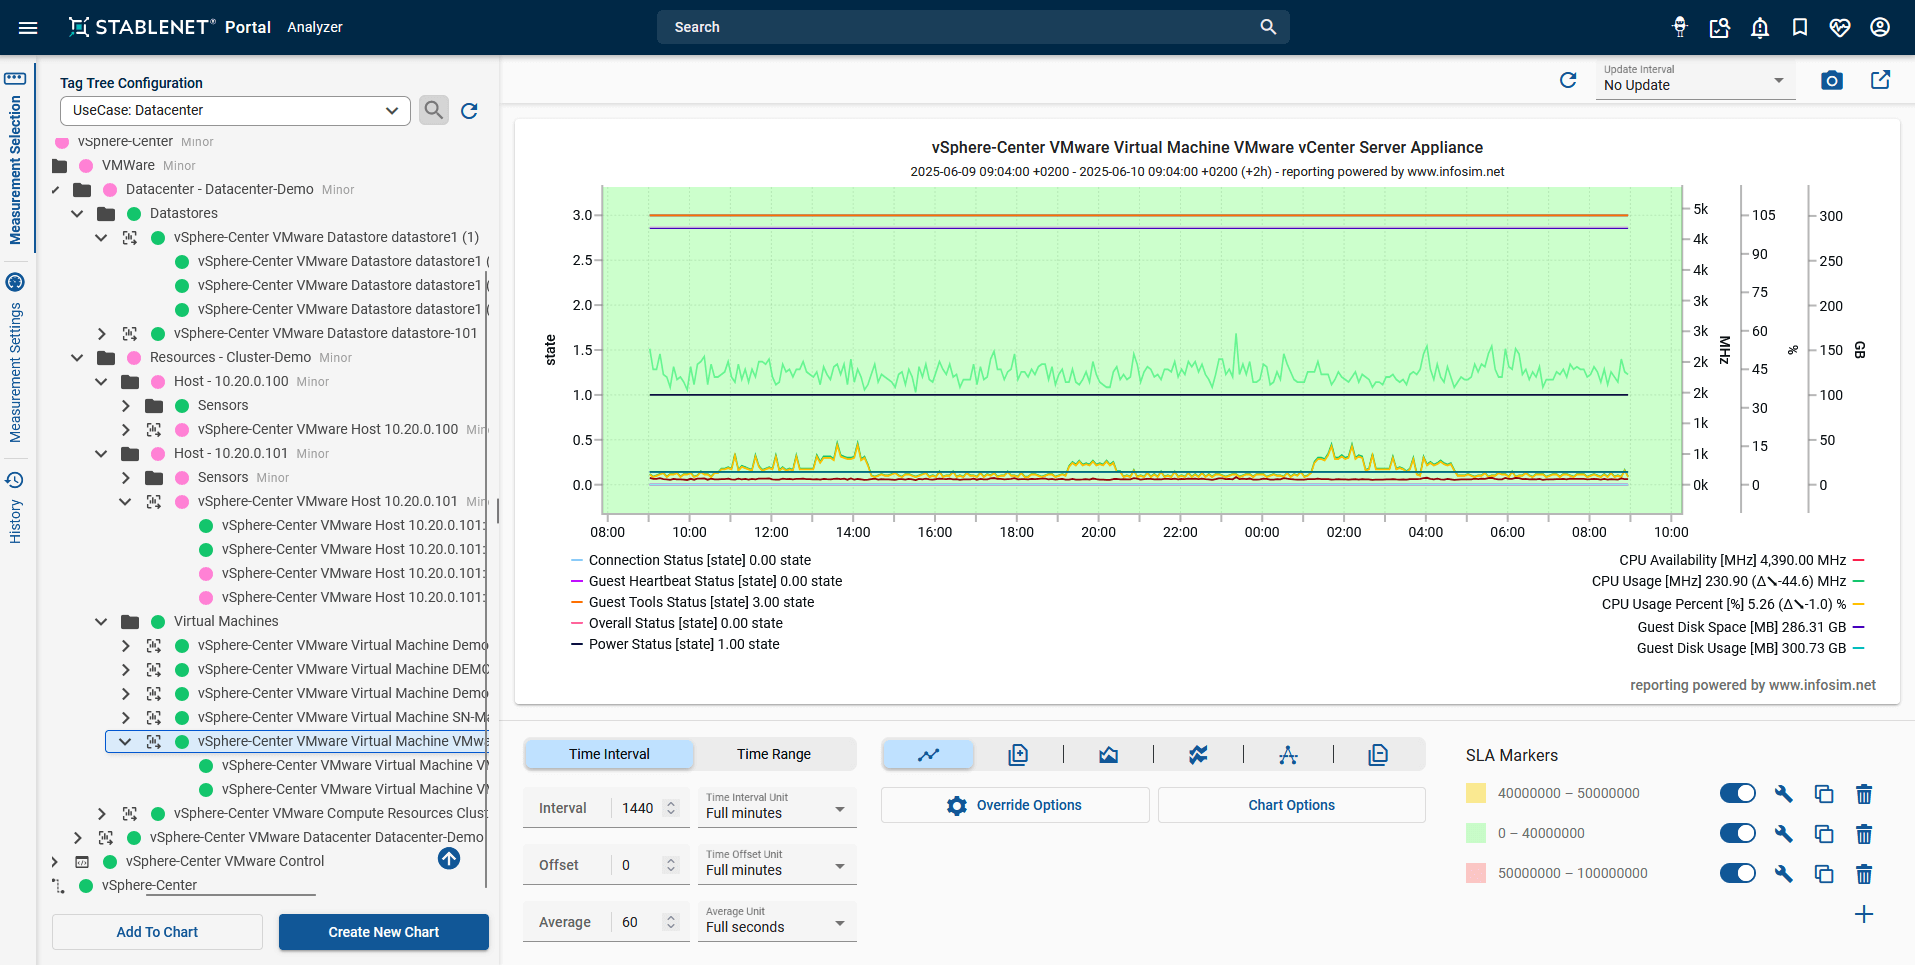Switch to the Time Range tab
This screenshot has height=965, width=1915.
[774, 754]
